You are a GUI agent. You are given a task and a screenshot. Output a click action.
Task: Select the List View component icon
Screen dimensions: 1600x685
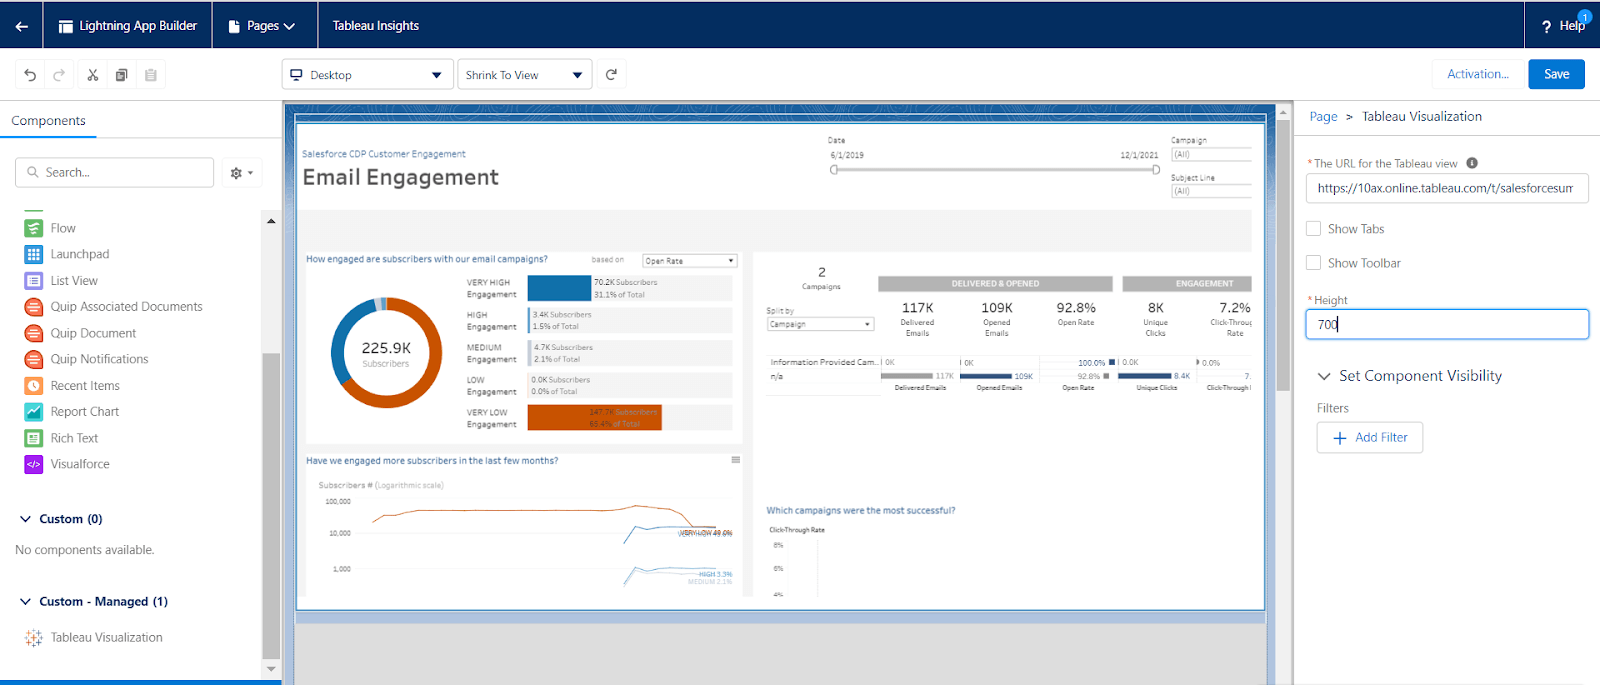[x=34, y=281]
